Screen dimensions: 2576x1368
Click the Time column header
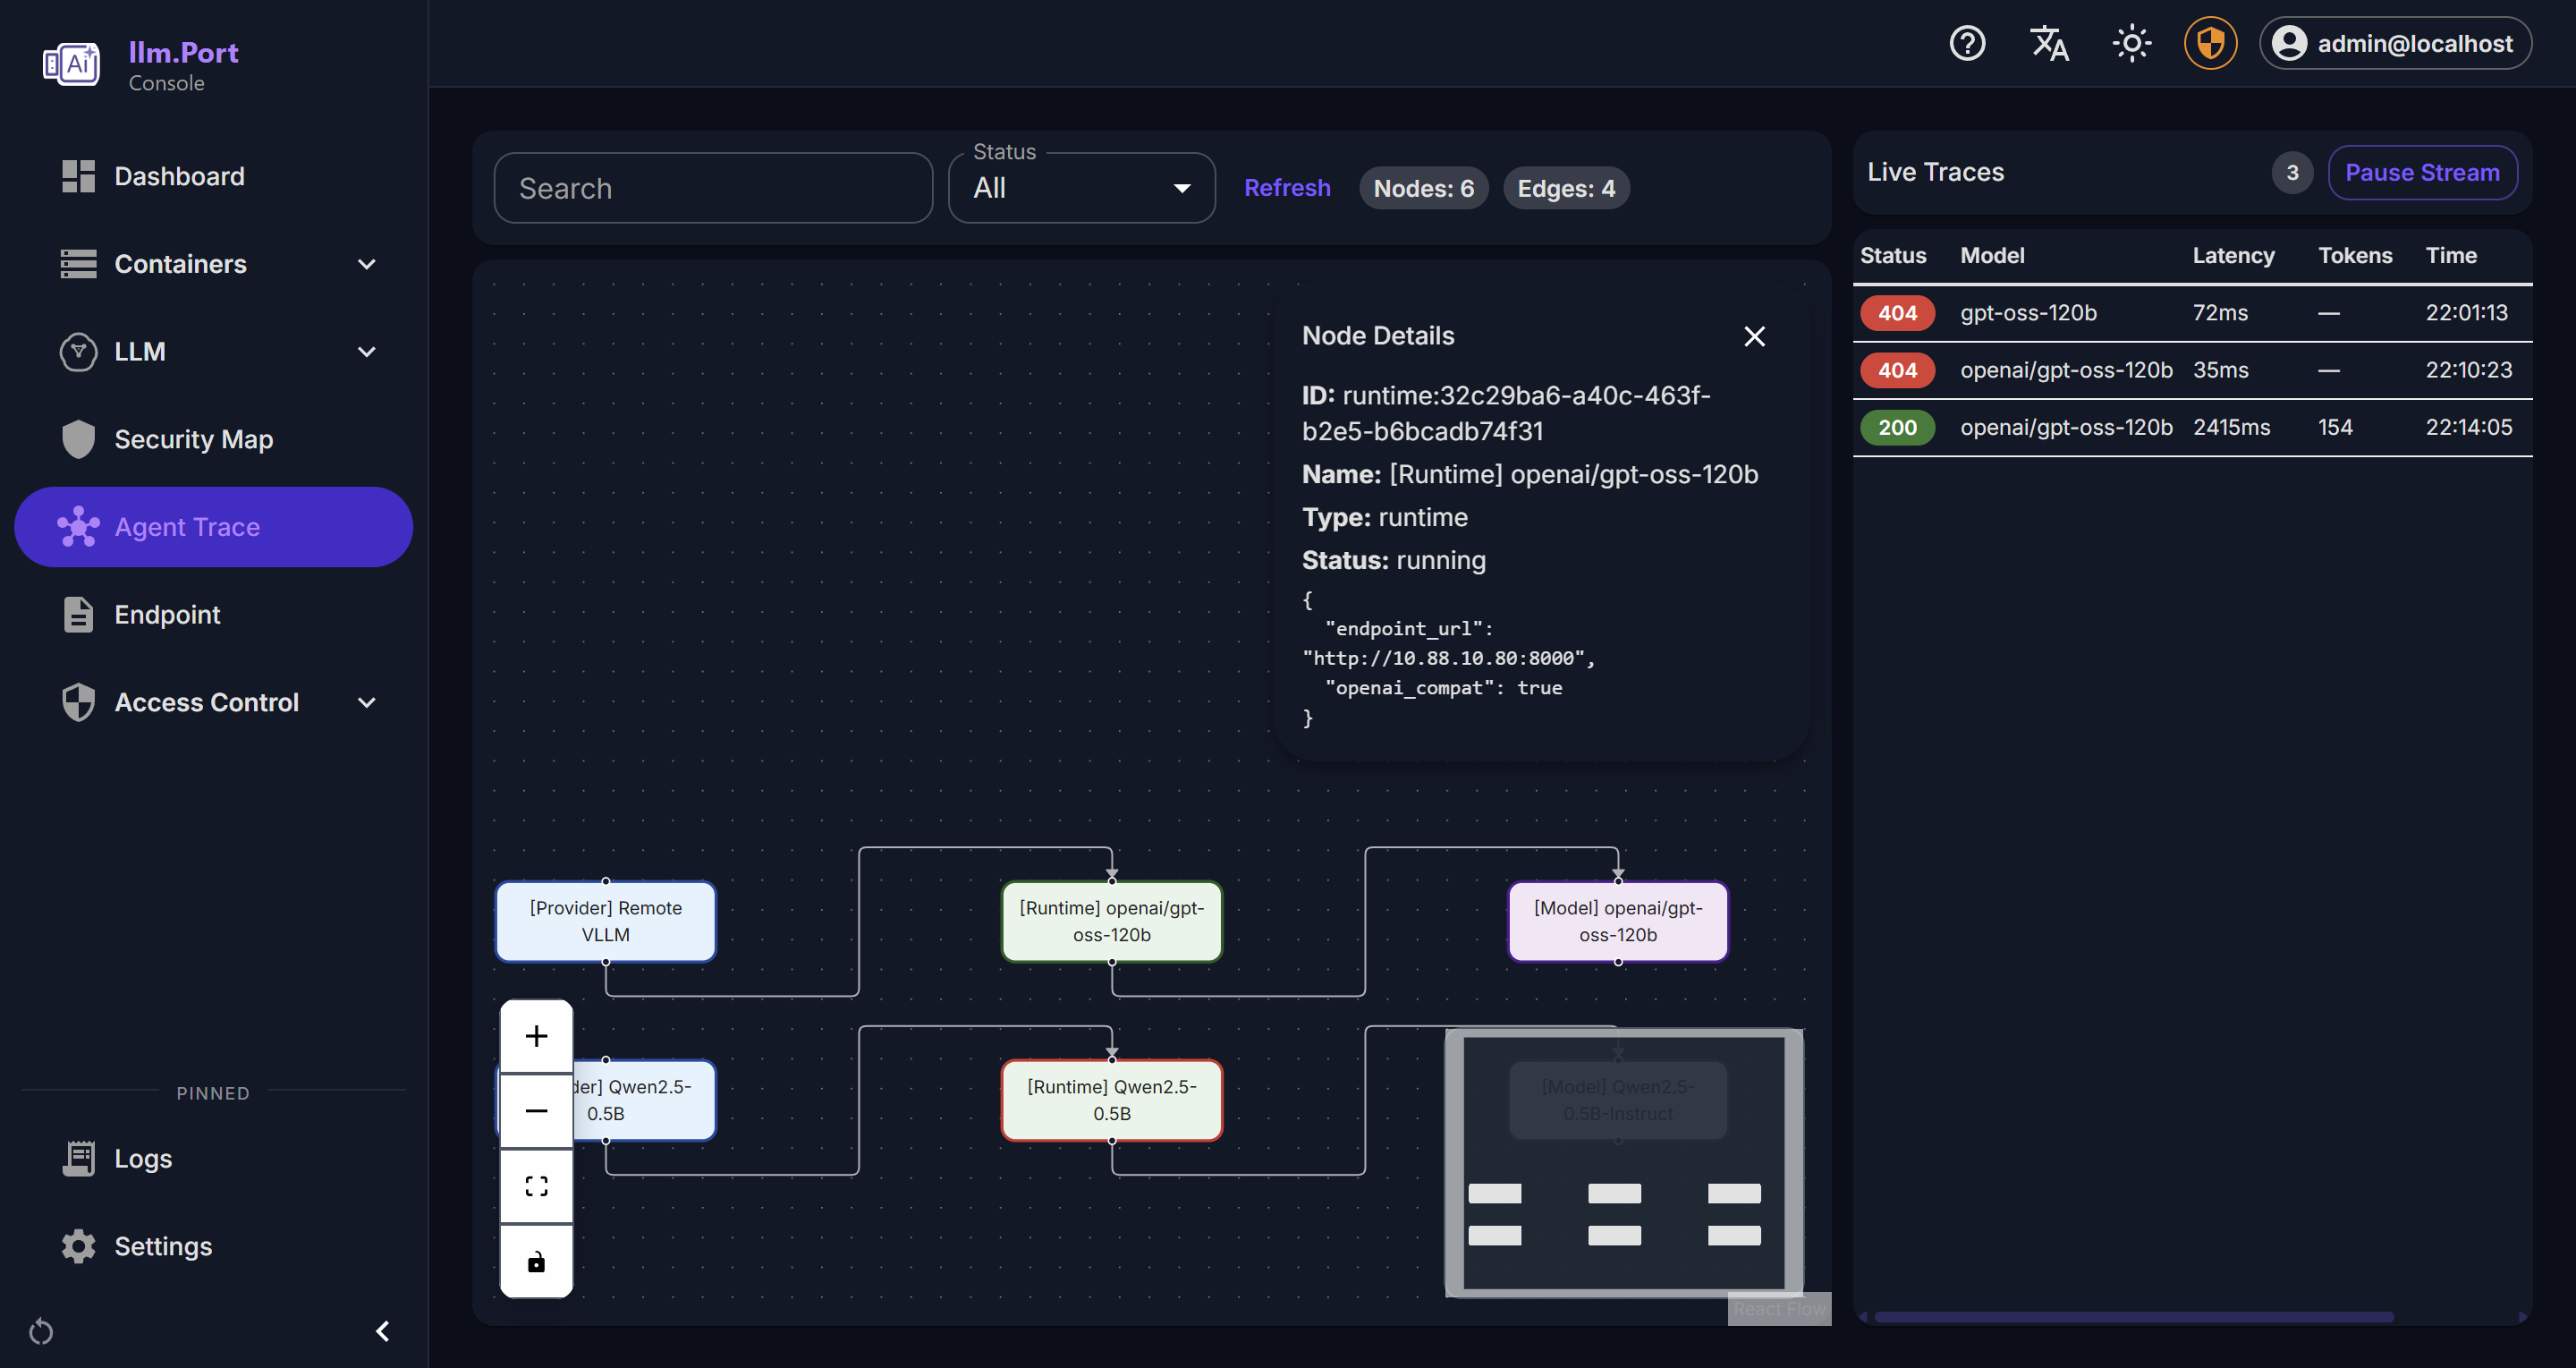tap(2451, 255)
